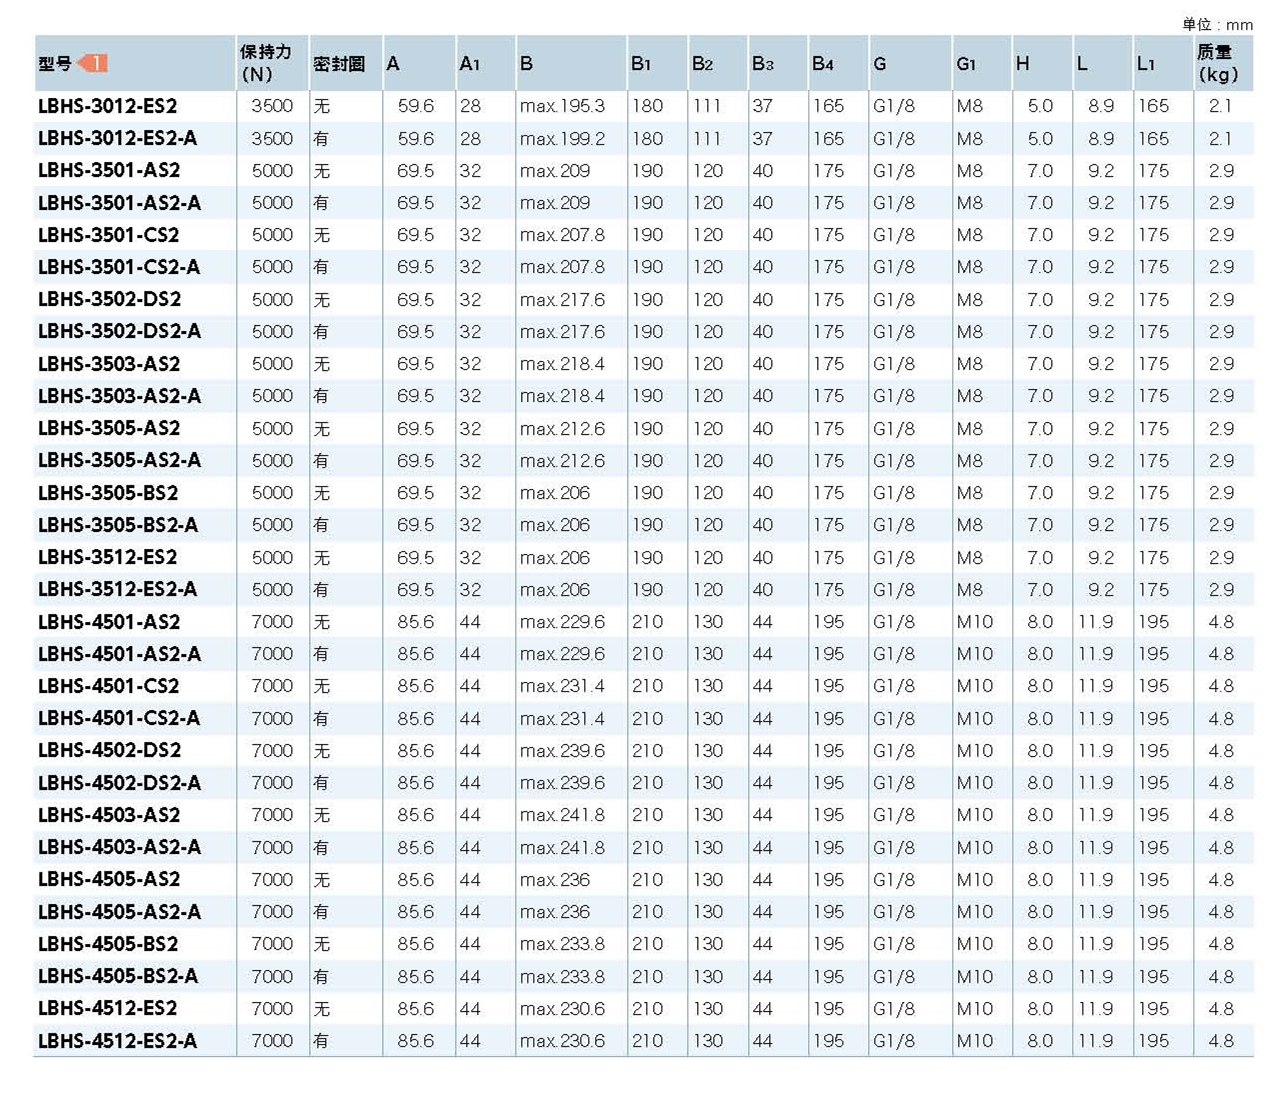Select model LBHS-4502-DS2
Viewport: 1265px width, 1094px height.
click(x=110, y=750)
